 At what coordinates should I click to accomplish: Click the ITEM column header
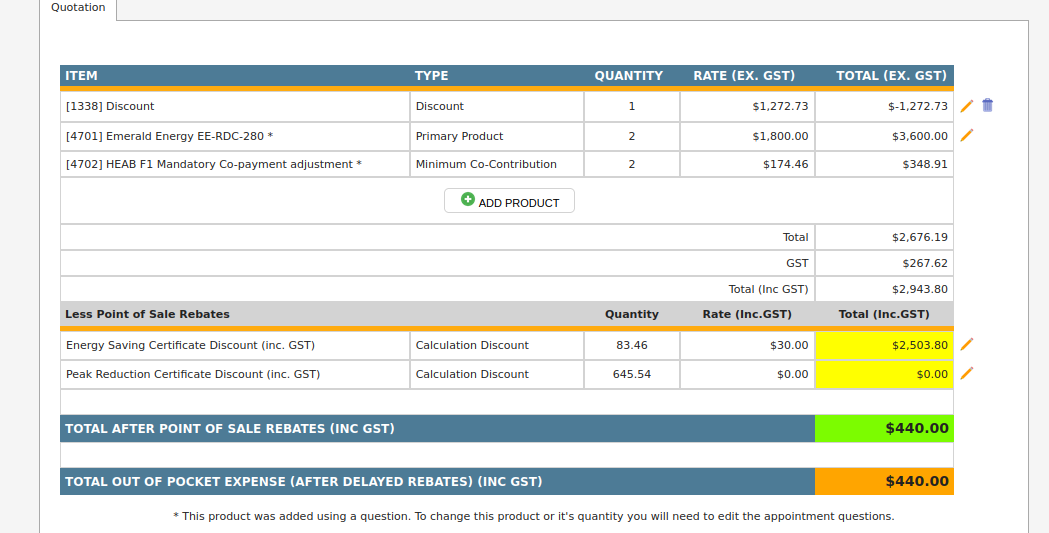click(x=81, y=76)
